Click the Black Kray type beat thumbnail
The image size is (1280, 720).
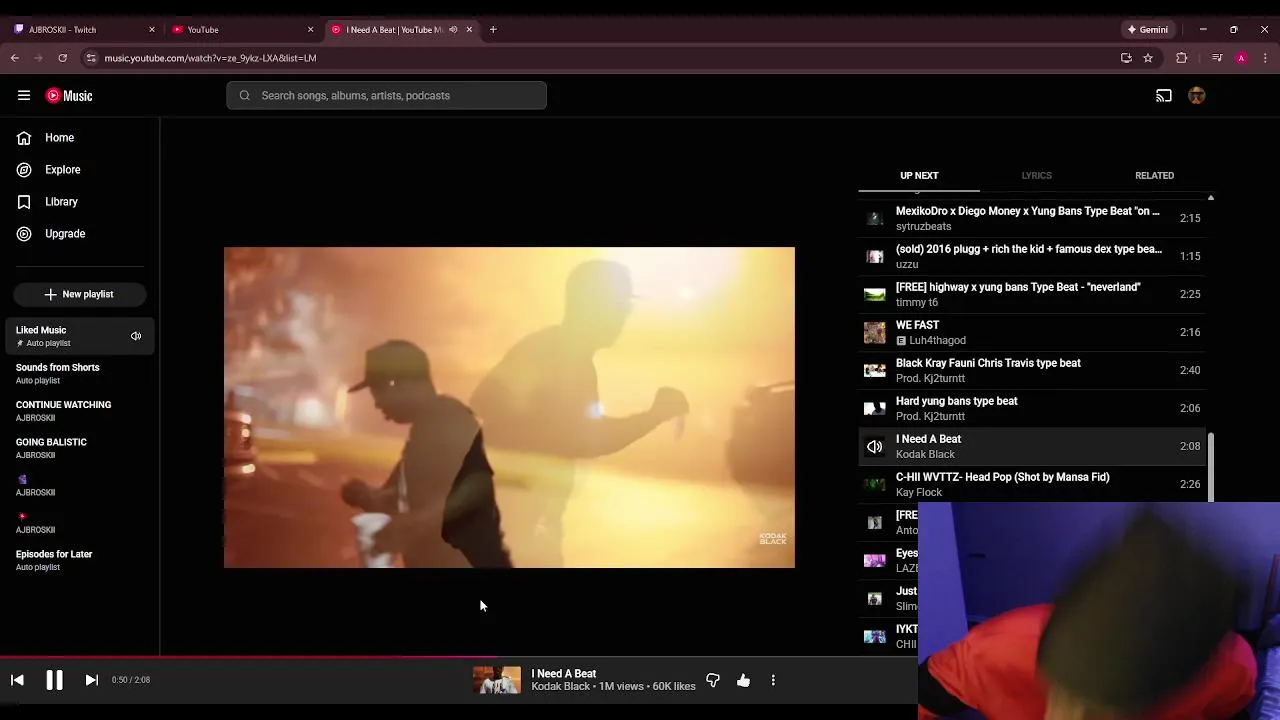(875, 370)
